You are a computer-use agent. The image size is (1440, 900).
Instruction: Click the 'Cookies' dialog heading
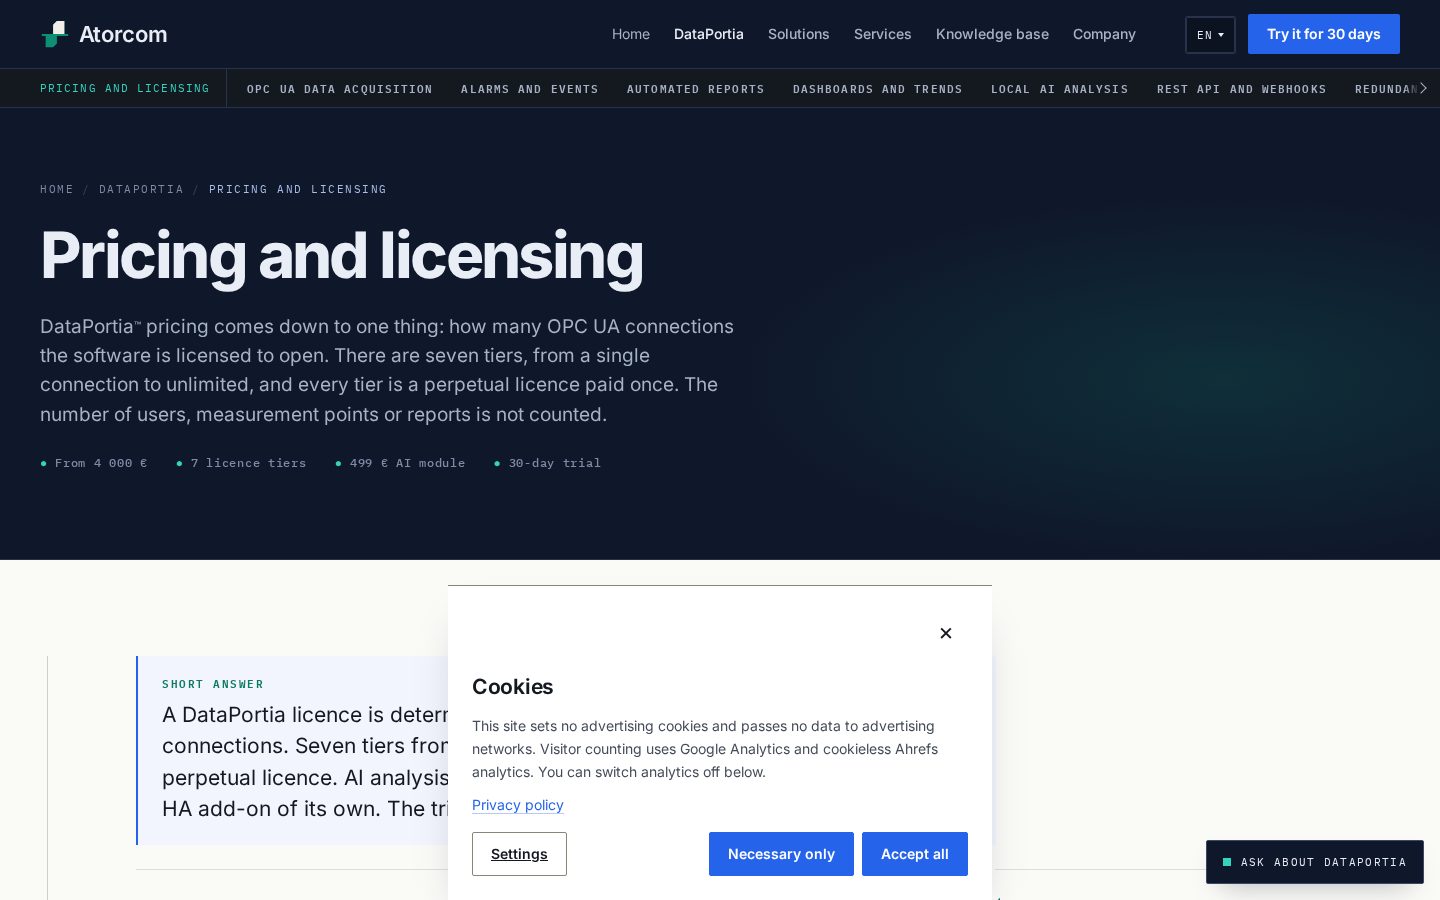point(512,687)
